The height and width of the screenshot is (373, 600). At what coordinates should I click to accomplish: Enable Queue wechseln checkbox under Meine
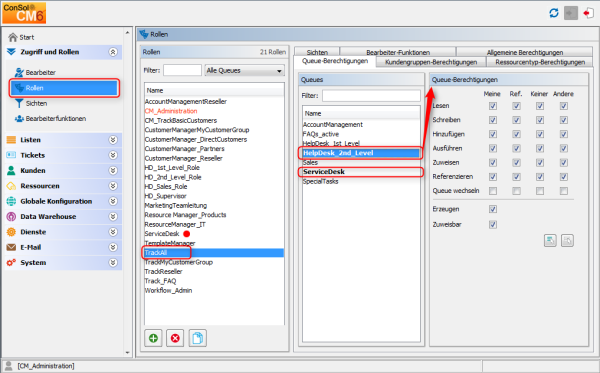click(x=493, y=191)
